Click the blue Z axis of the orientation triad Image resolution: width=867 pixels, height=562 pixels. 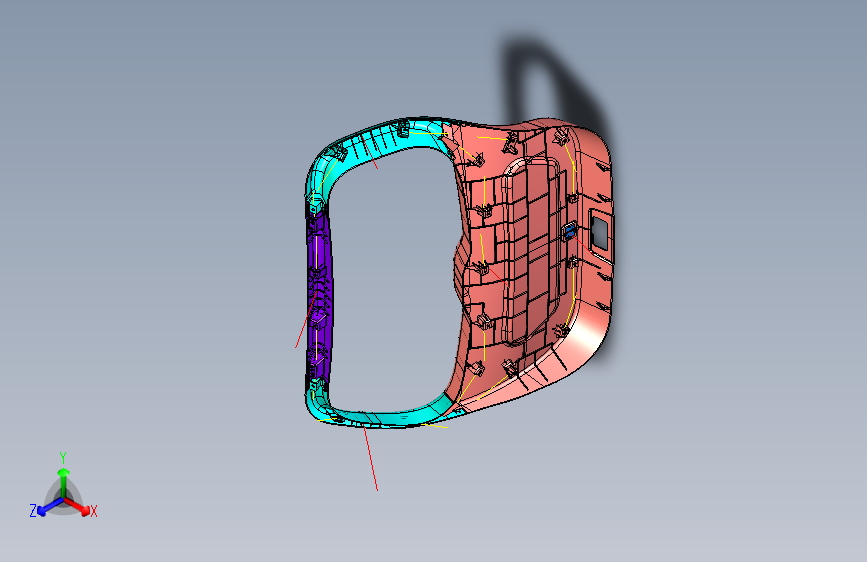(51, 506)
